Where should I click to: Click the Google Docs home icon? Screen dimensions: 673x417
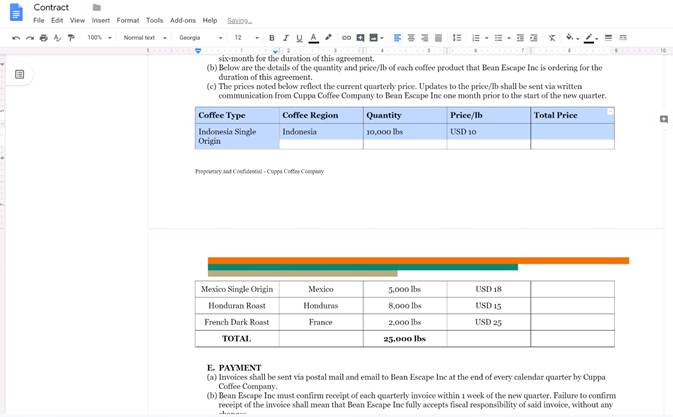pos(16,12)
